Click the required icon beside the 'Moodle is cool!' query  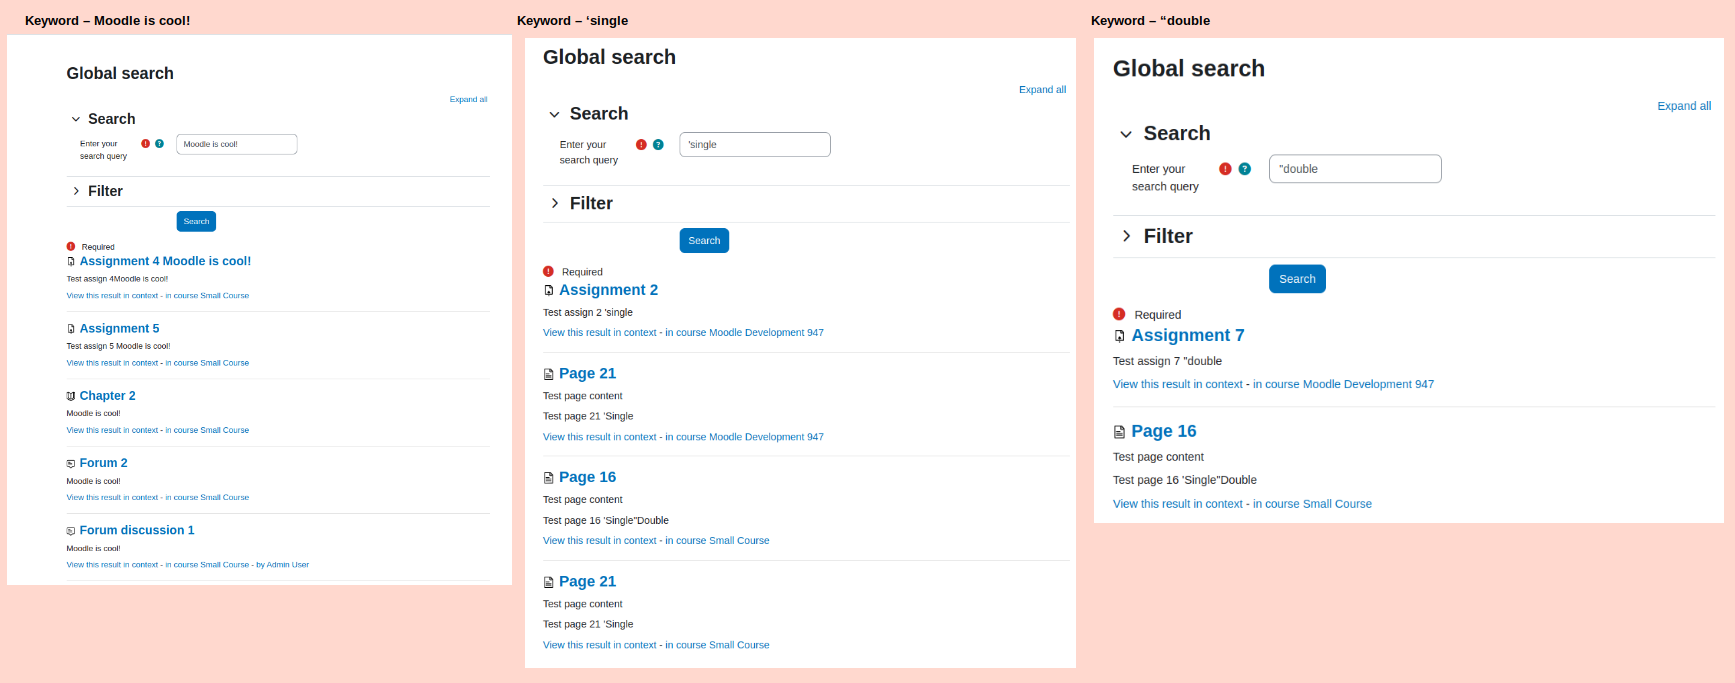click(x=146, y=144)
